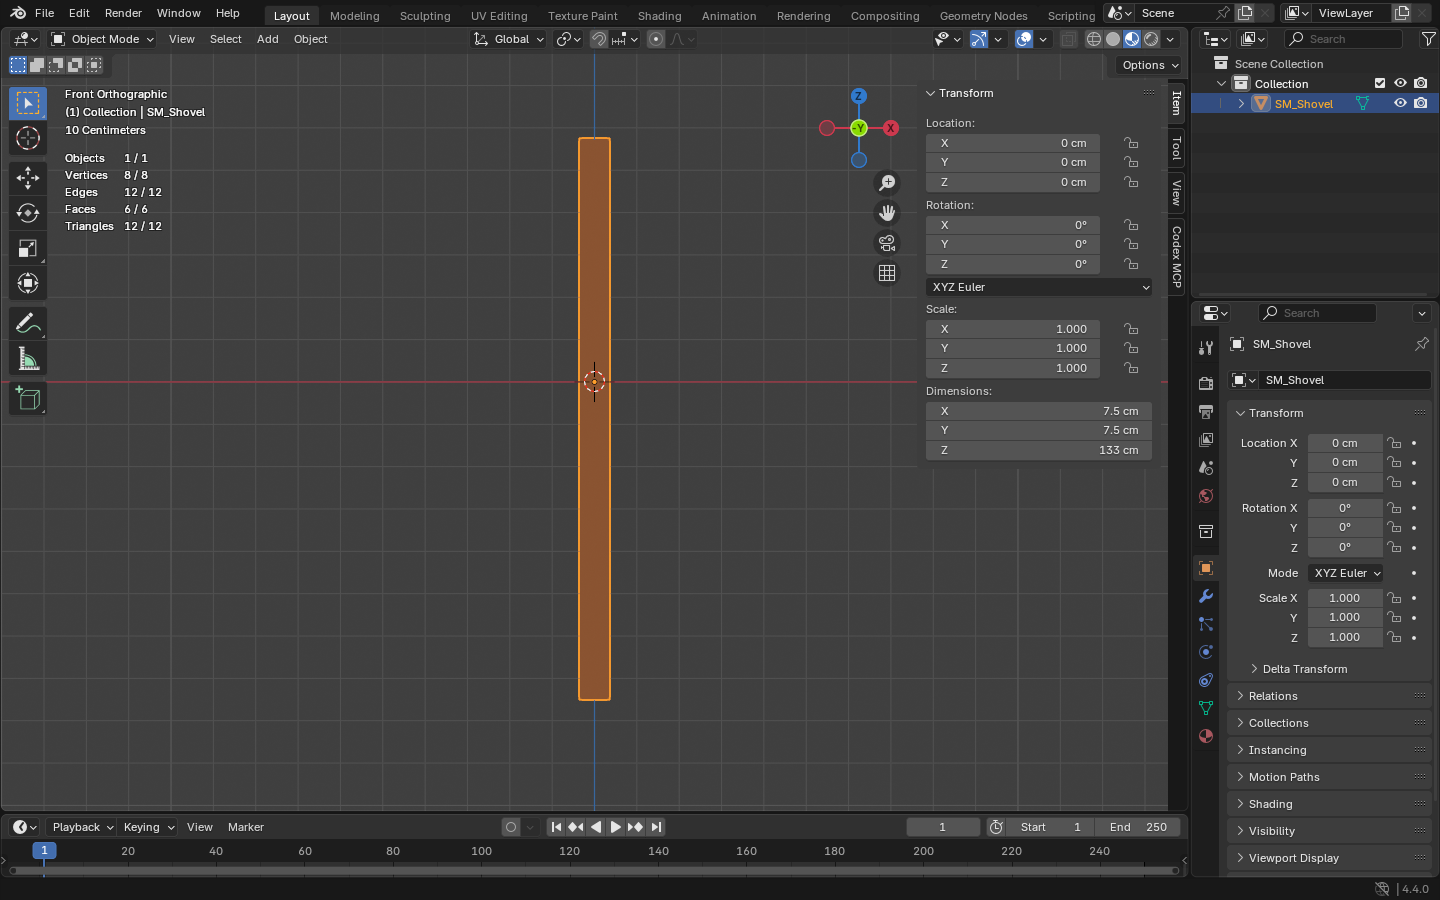Open the XYZ Euler rotation mode dropdown in sidebar
This screenshot has height=900, width=1440.
[1039, 287]
